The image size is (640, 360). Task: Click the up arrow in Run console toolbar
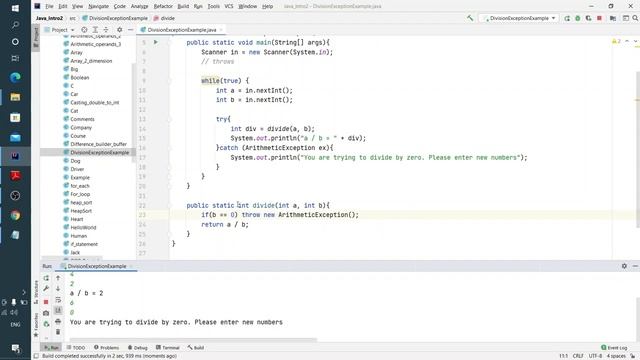click(x=58, y=278)
